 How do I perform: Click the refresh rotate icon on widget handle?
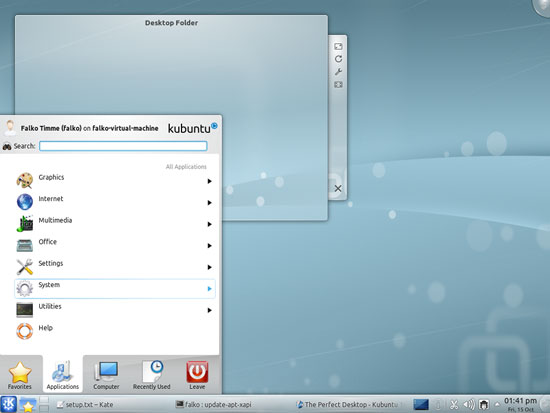(338, 59)
